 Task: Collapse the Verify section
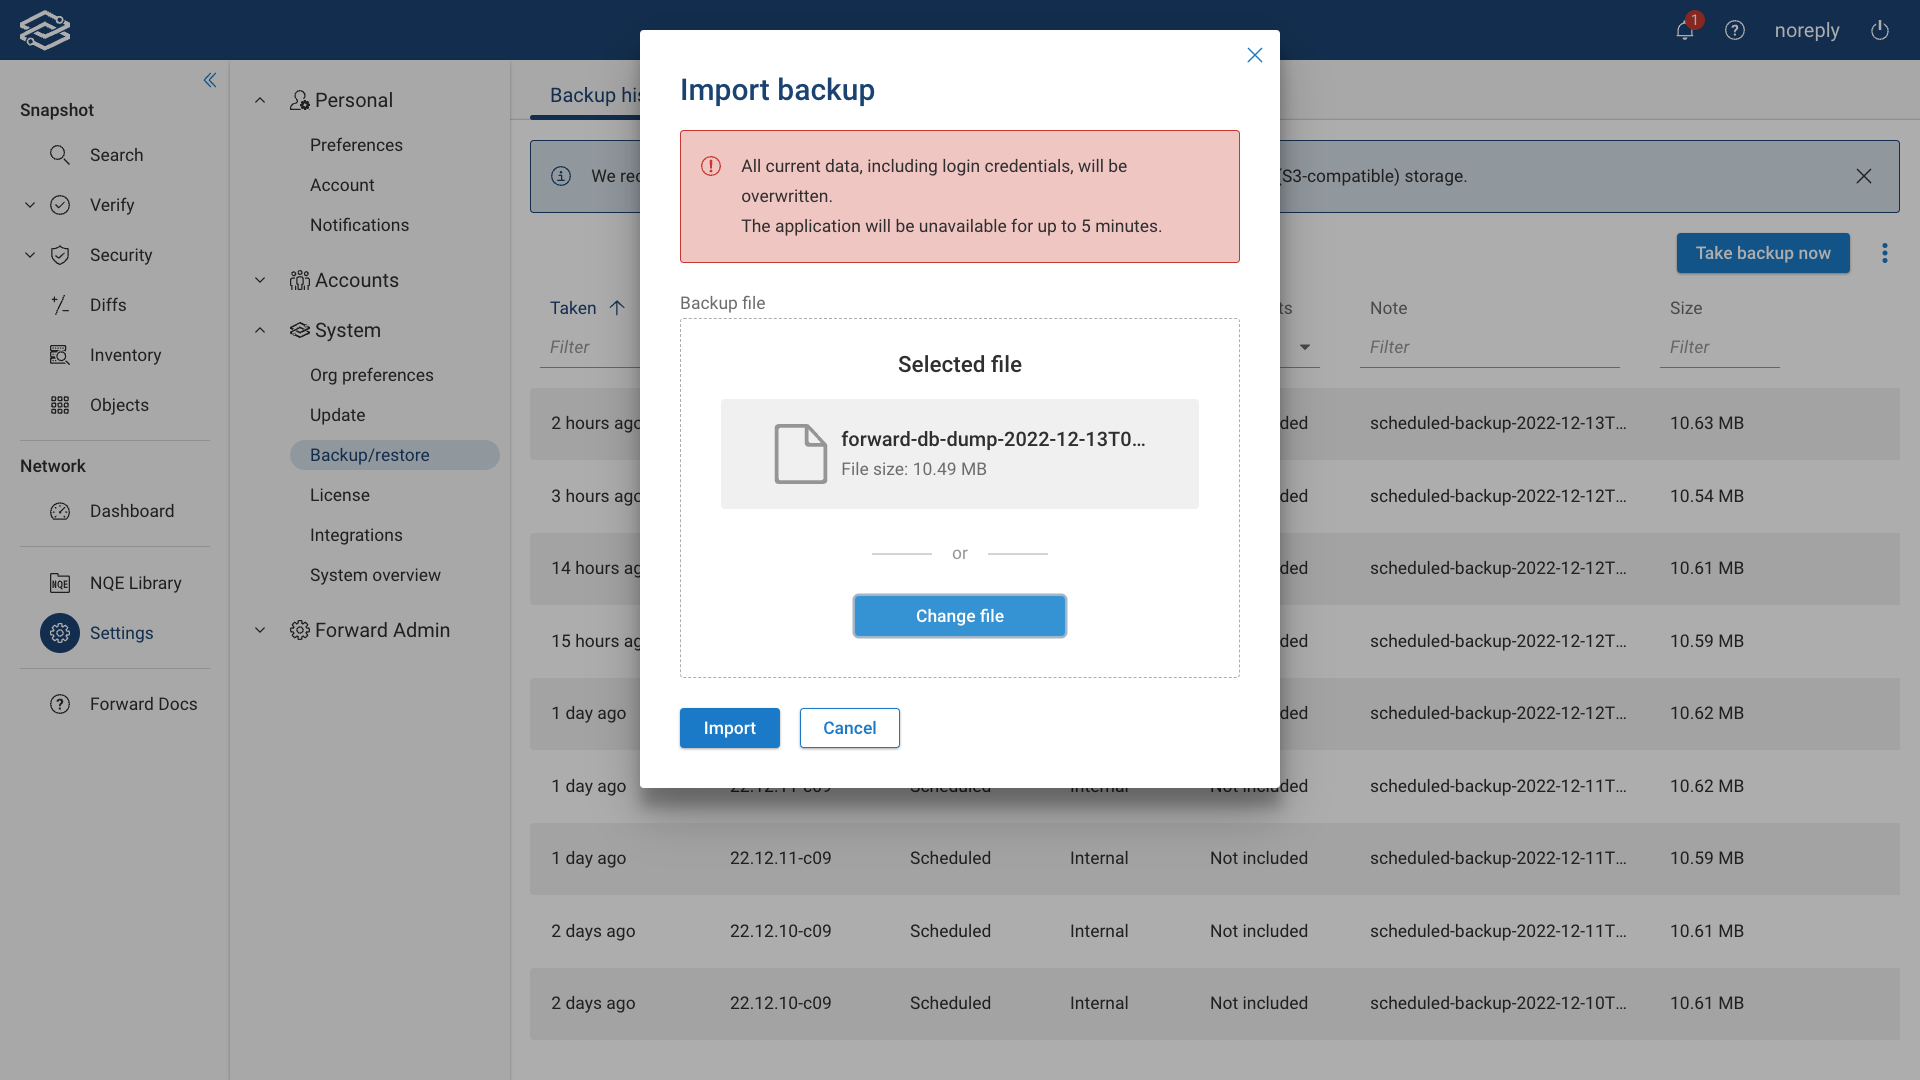(29, 205)
